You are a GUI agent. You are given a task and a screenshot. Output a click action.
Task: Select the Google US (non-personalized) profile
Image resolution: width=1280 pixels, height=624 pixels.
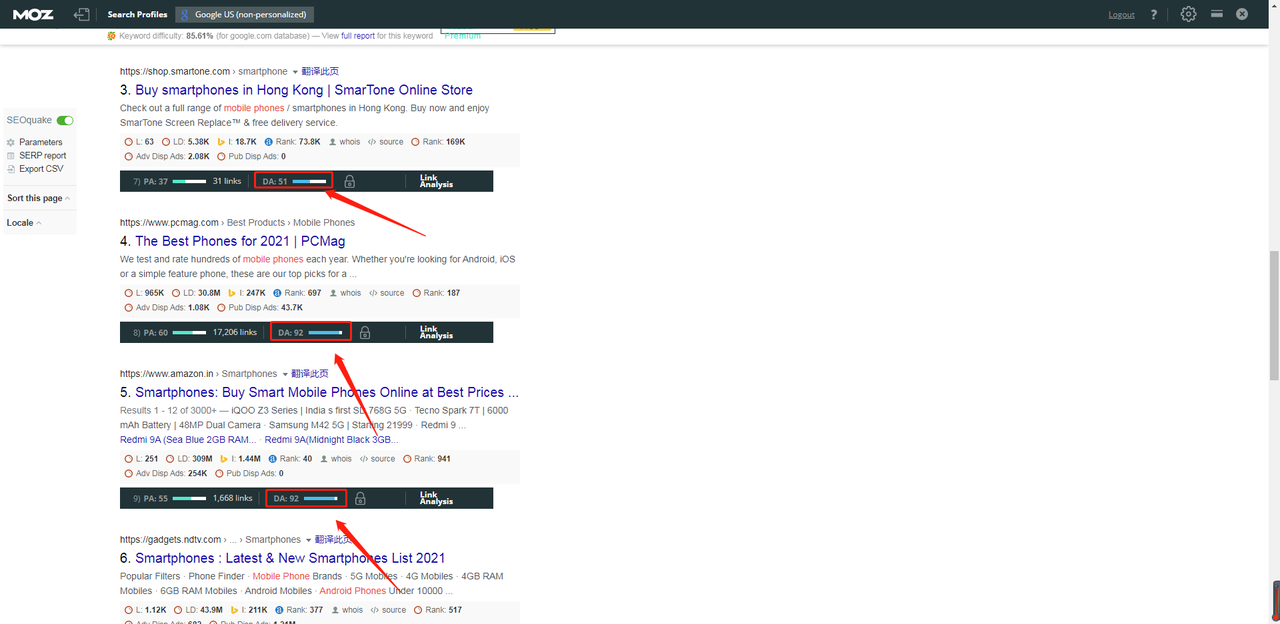point(245,14)
